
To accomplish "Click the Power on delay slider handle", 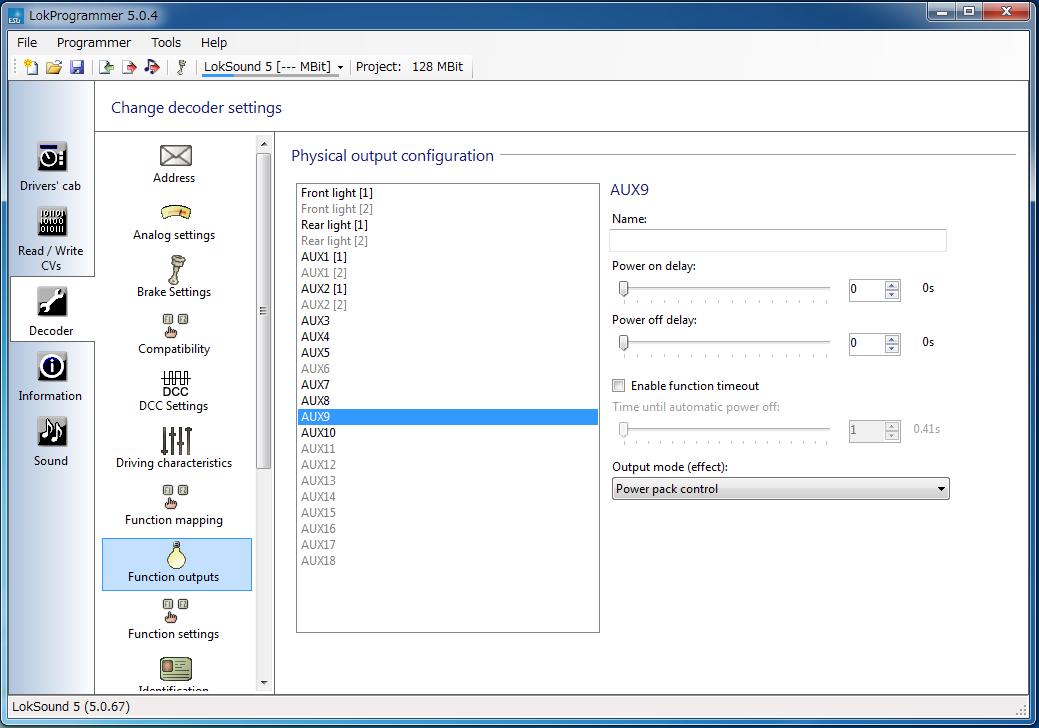I will (x=624, y=289).
